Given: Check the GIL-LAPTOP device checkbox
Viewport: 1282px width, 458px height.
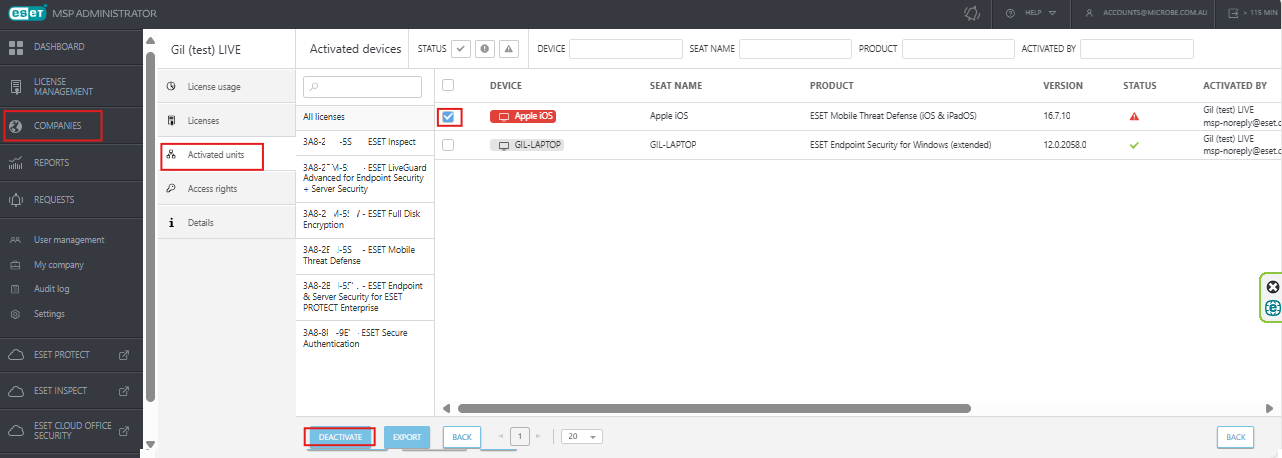Looking at the screenshot, I should pos(448,145).
